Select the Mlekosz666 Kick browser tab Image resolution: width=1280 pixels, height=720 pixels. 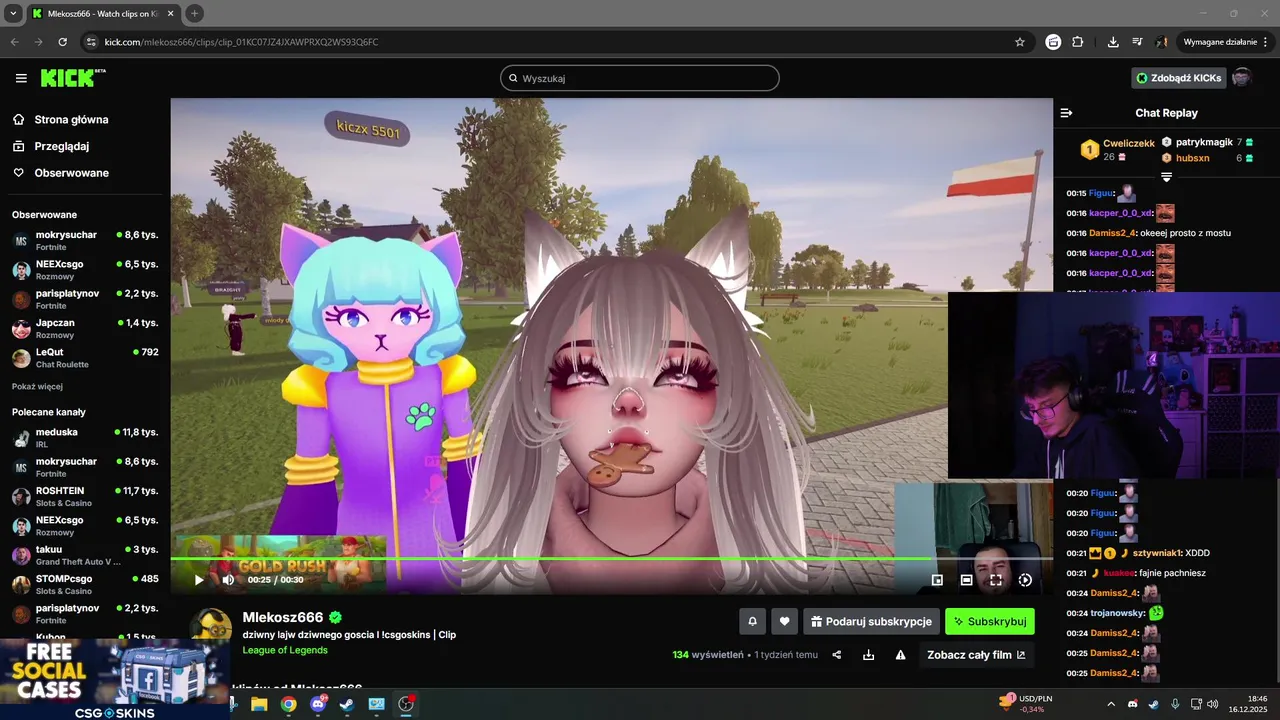click(104, 13)
